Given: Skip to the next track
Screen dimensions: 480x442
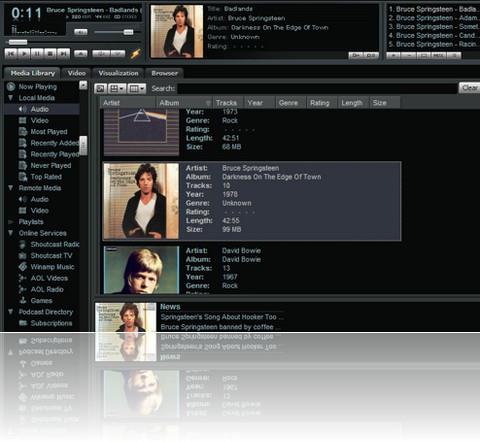Looking at the screenshot, I should (x=63, y=53).
